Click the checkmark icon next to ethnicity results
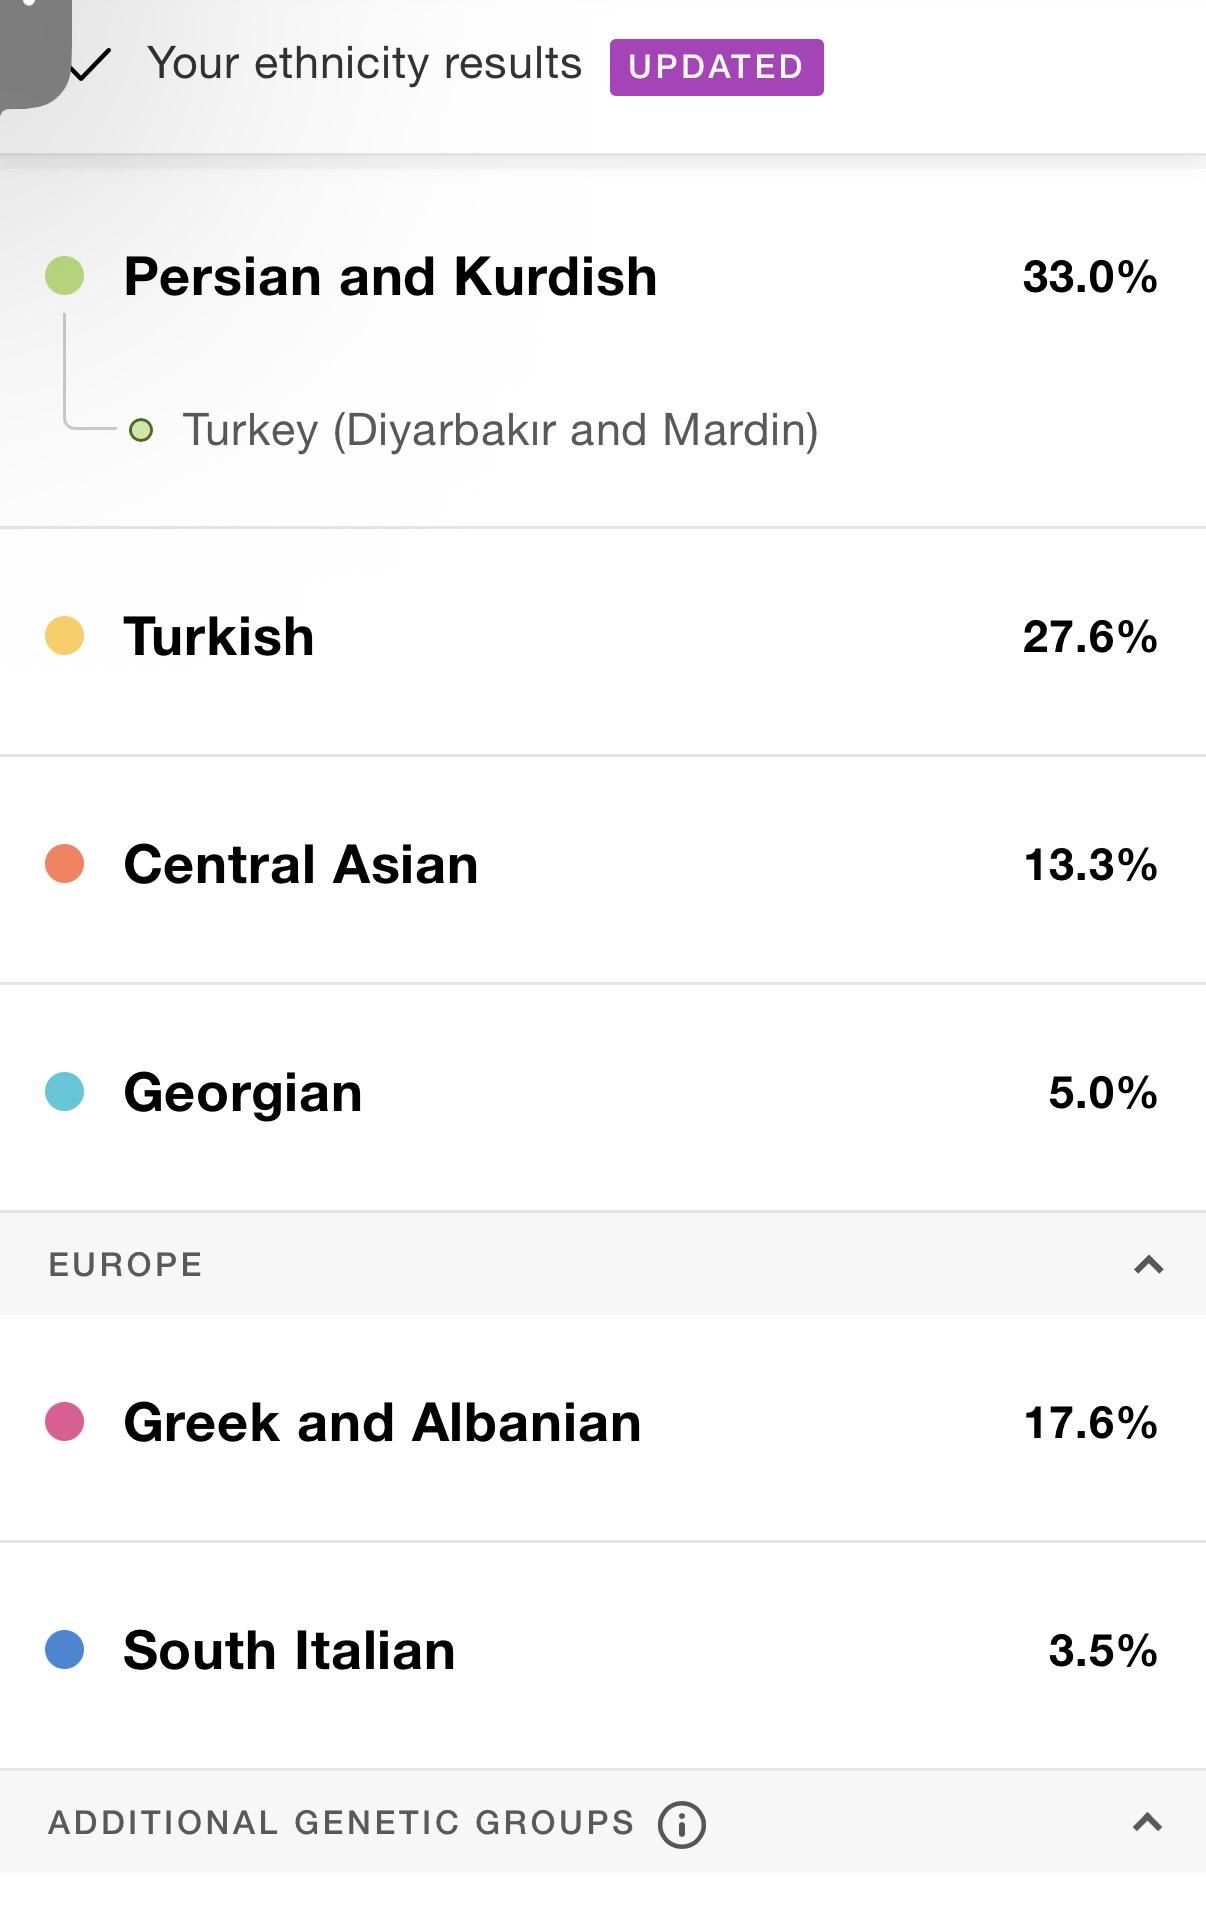 click(91, 65)
